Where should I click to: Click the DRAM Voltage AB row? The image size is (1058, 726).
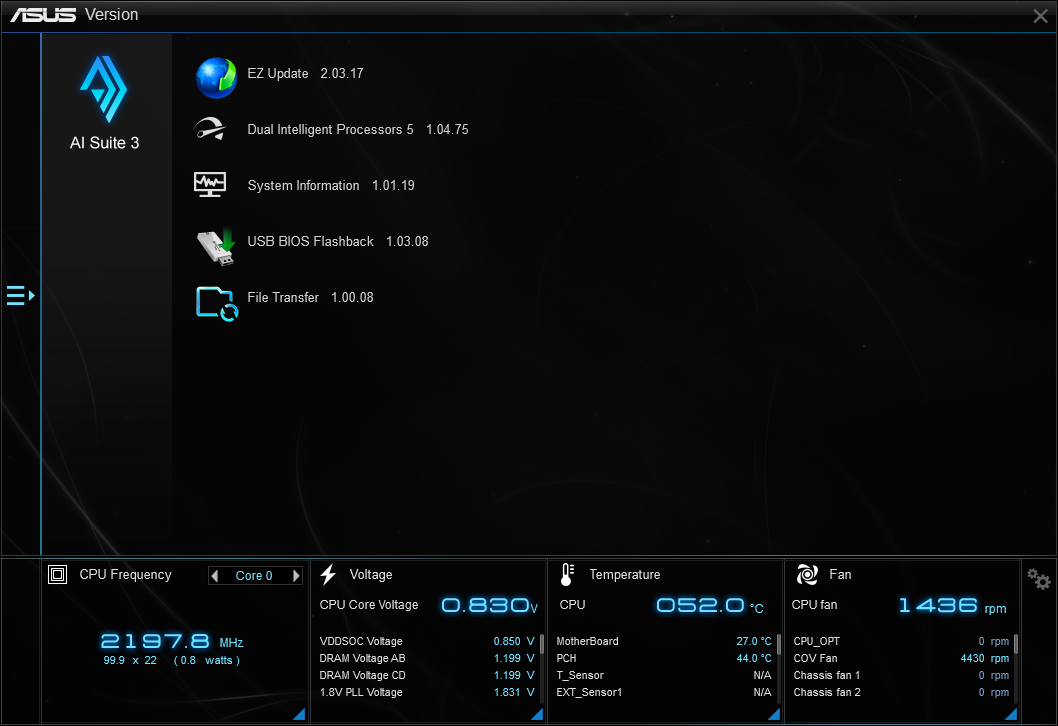click(x=426, y=658)
